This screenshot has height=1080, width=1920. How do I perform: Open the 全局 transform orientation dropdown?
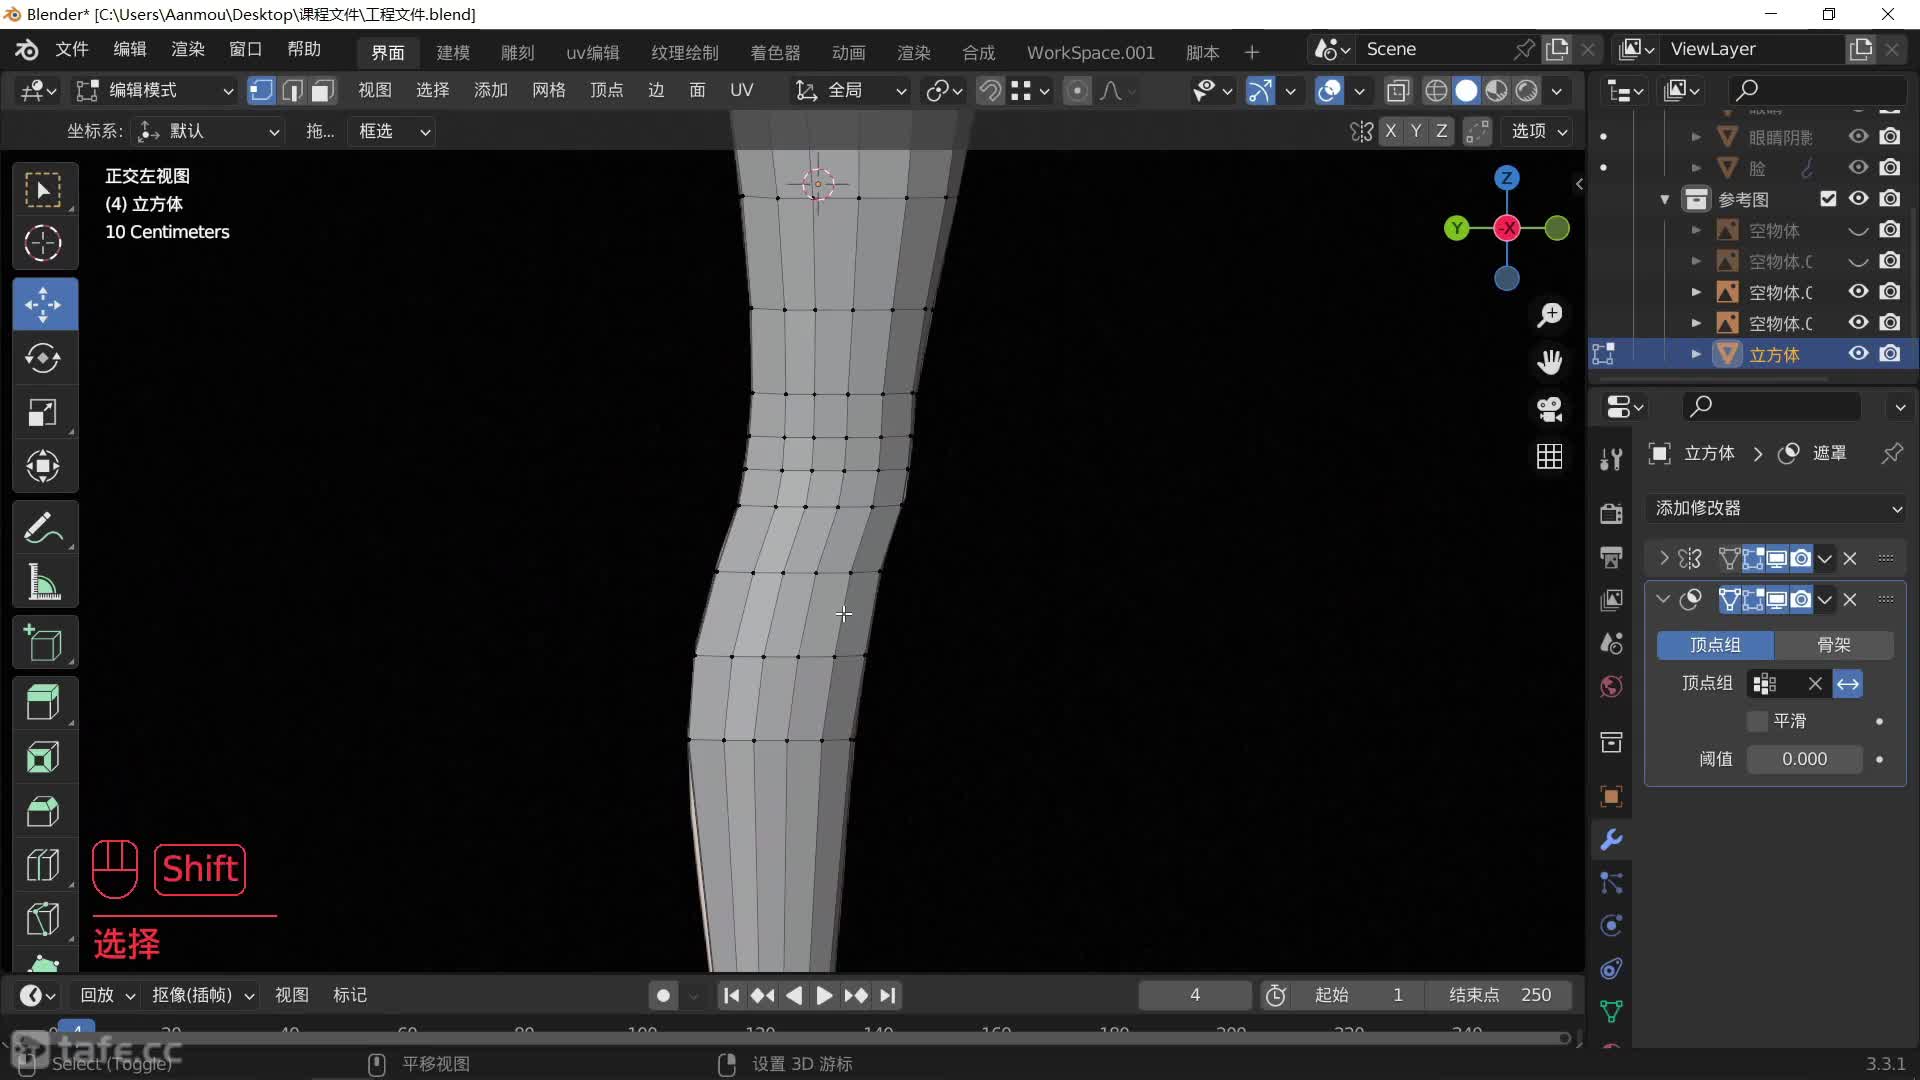(851, 91)
